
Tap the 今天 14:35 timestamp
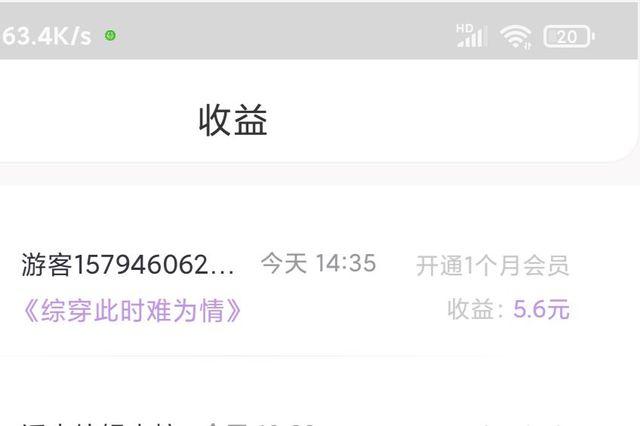pyautogui.click(x=318, y=263)
